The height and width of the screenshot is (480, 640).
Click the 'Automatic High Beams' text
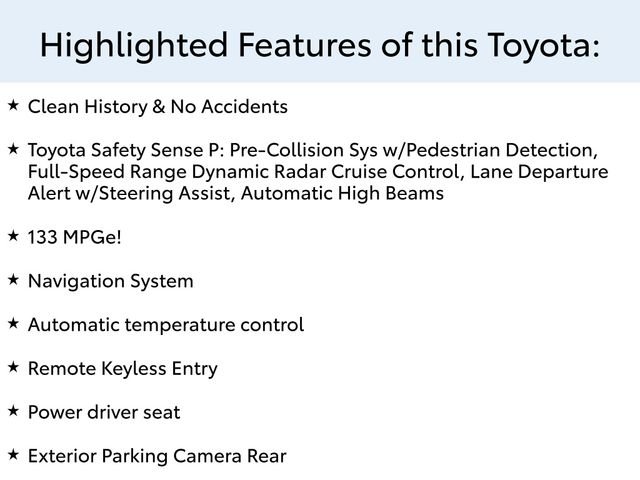(345, 194)
